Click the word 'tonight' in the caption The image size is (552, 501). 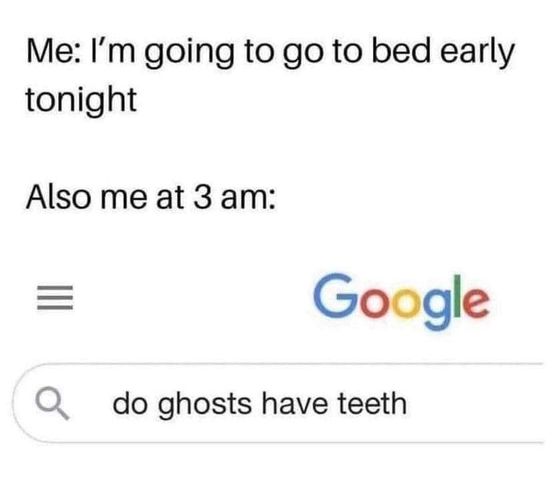[x=81, y=101]
